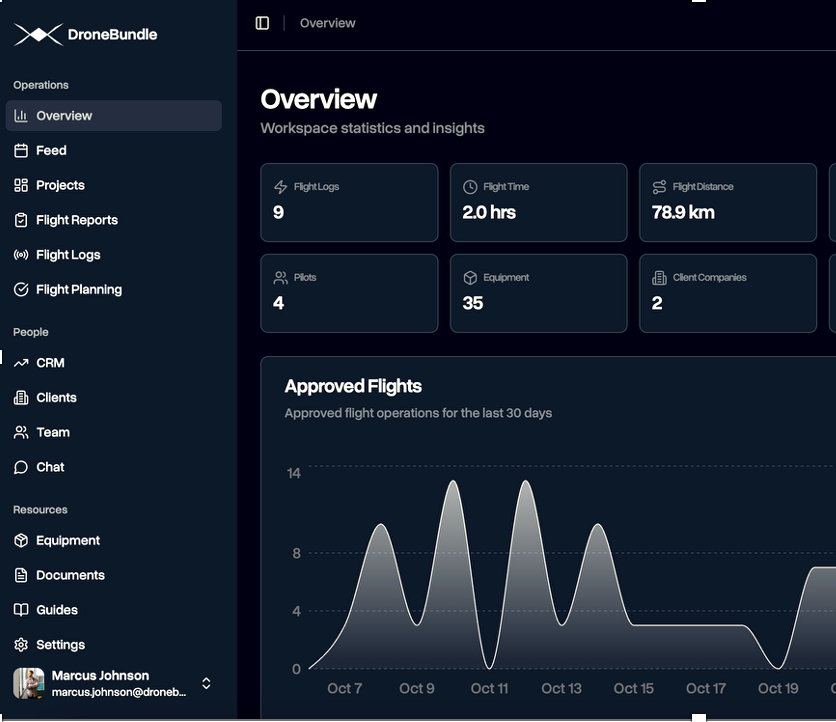Click the DroneBundle logo
The image size is (836, 722).
click(x=85, y=34)
